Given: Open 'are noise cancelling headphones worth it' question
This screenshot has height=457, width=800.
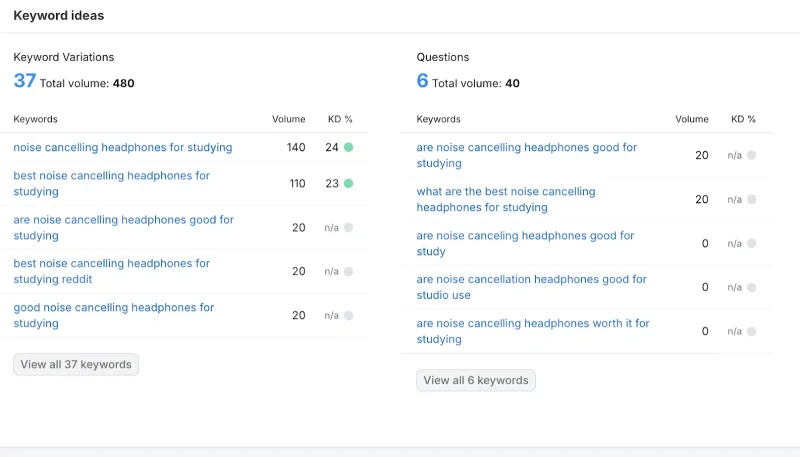Looking at the screenshot, I should (533, 331).
